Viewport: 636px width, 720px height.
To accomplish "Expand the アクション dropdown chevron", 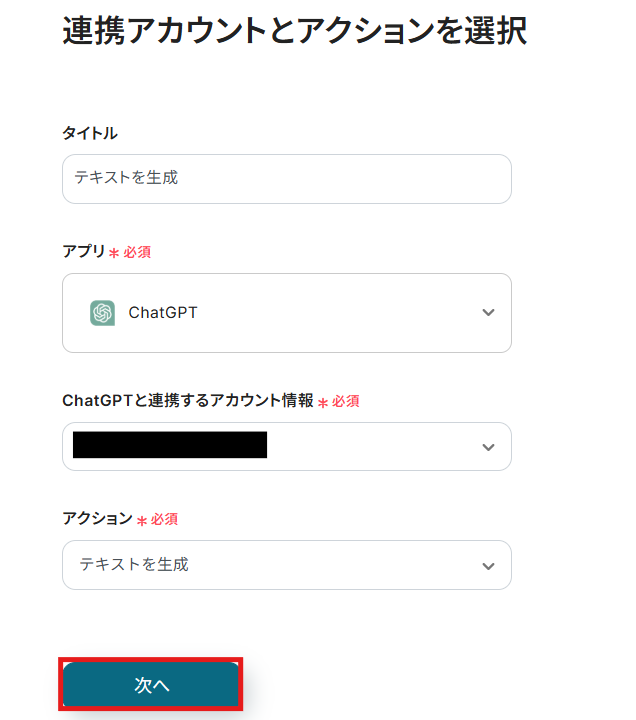I will point(488,566).
